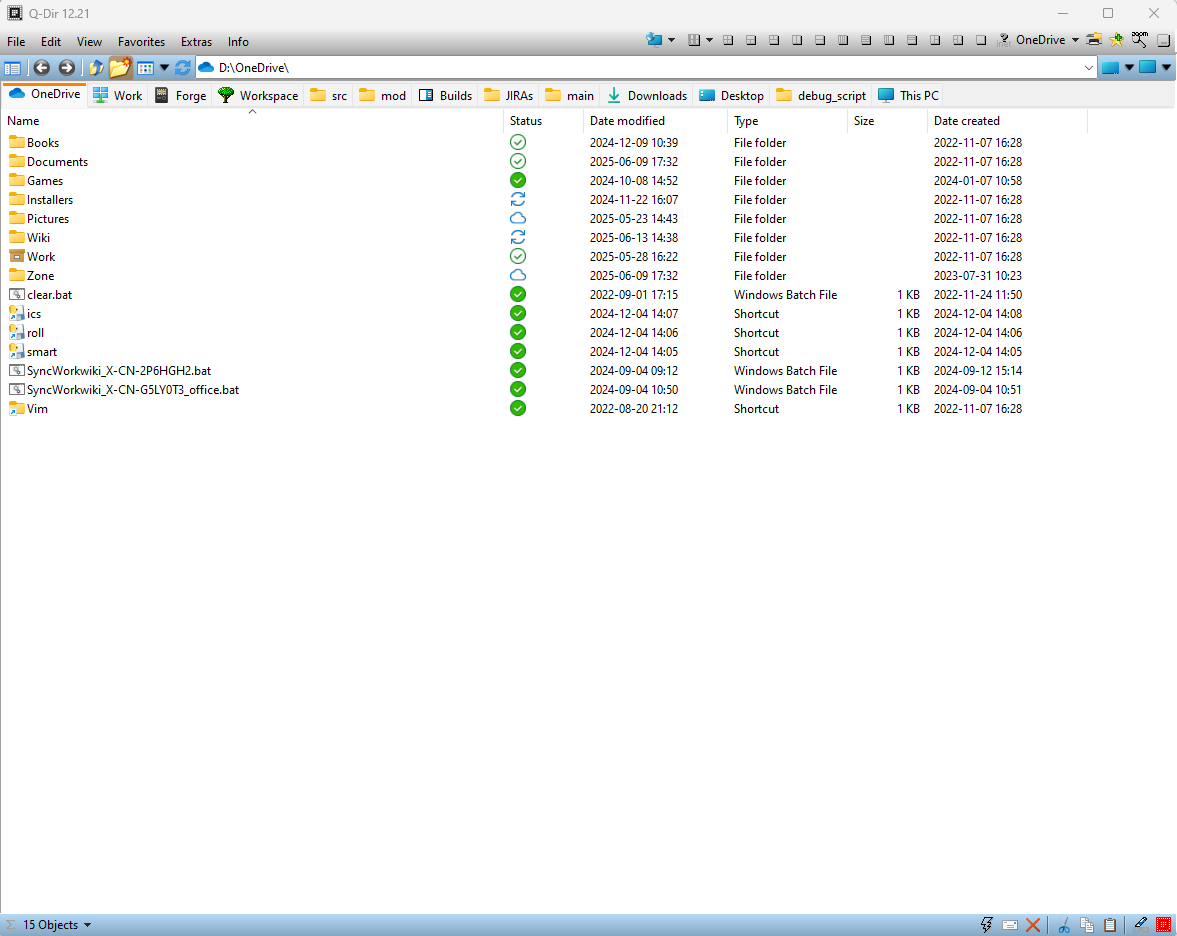
Task: Go up one folder level
Action: 96,68
